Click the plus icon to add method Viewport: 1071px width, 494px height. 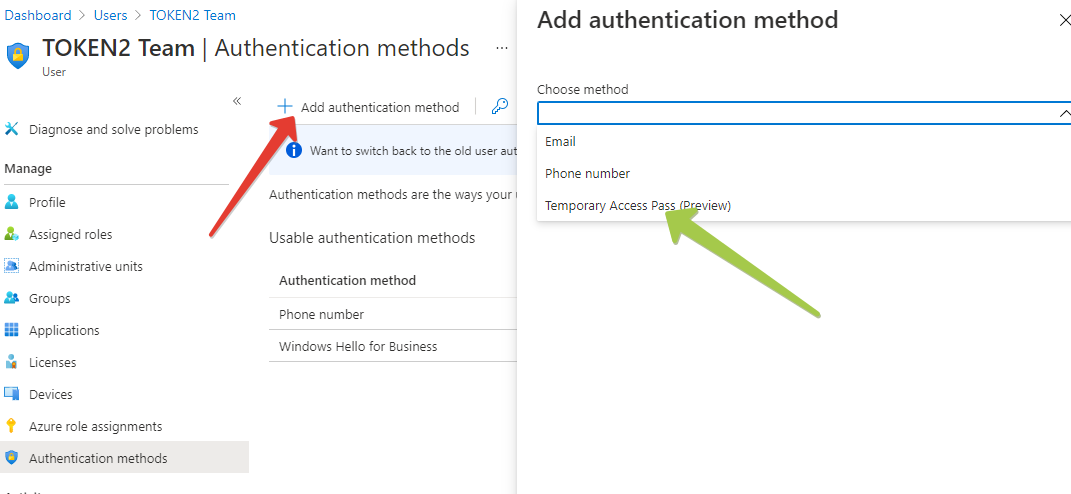point(285,107)
